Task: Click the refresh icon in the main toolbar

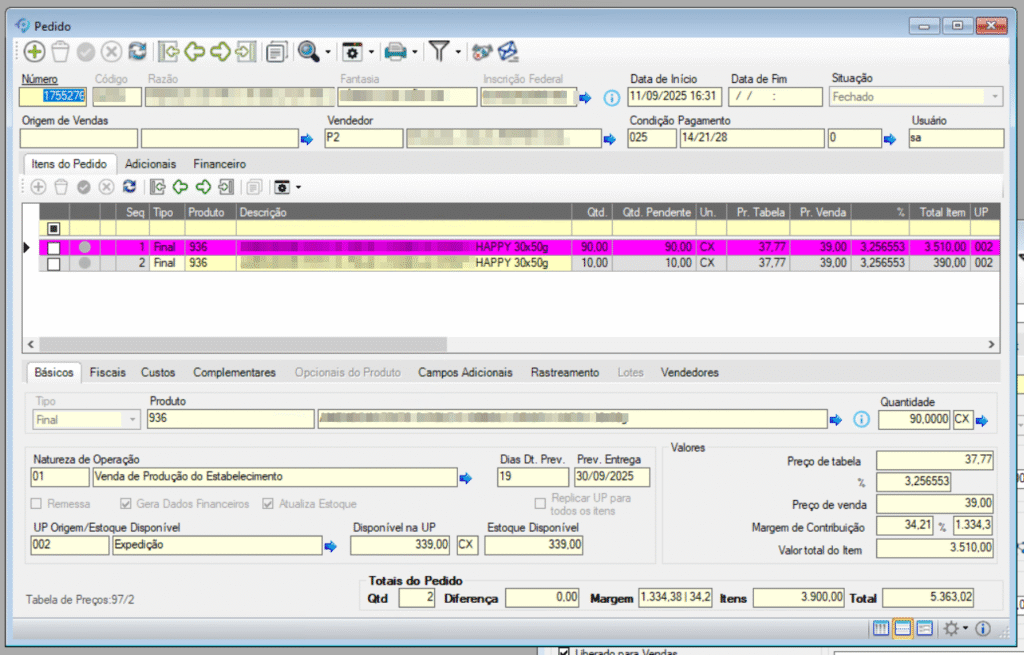Action: pyautogui.click(x=137, y=51)
